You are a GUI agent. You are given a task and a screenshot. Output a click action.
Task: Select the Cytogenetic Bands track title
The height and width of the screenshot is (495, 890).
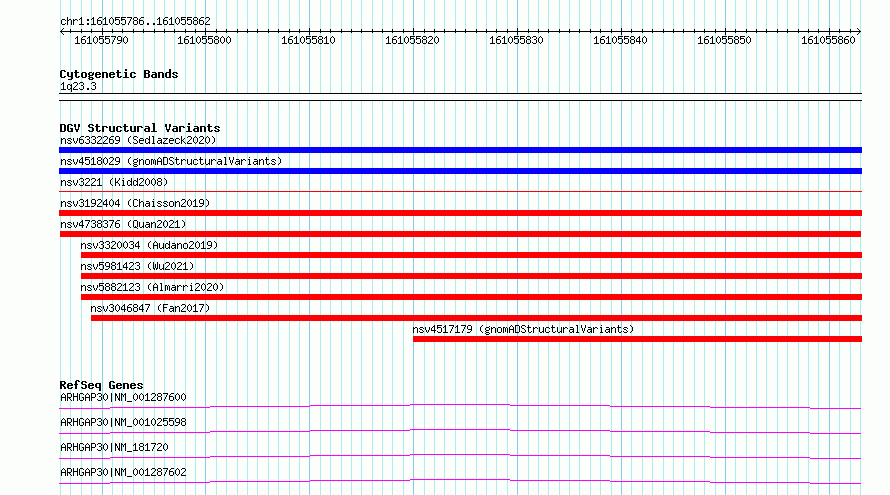pyautogui.click(x=119, y=74)
